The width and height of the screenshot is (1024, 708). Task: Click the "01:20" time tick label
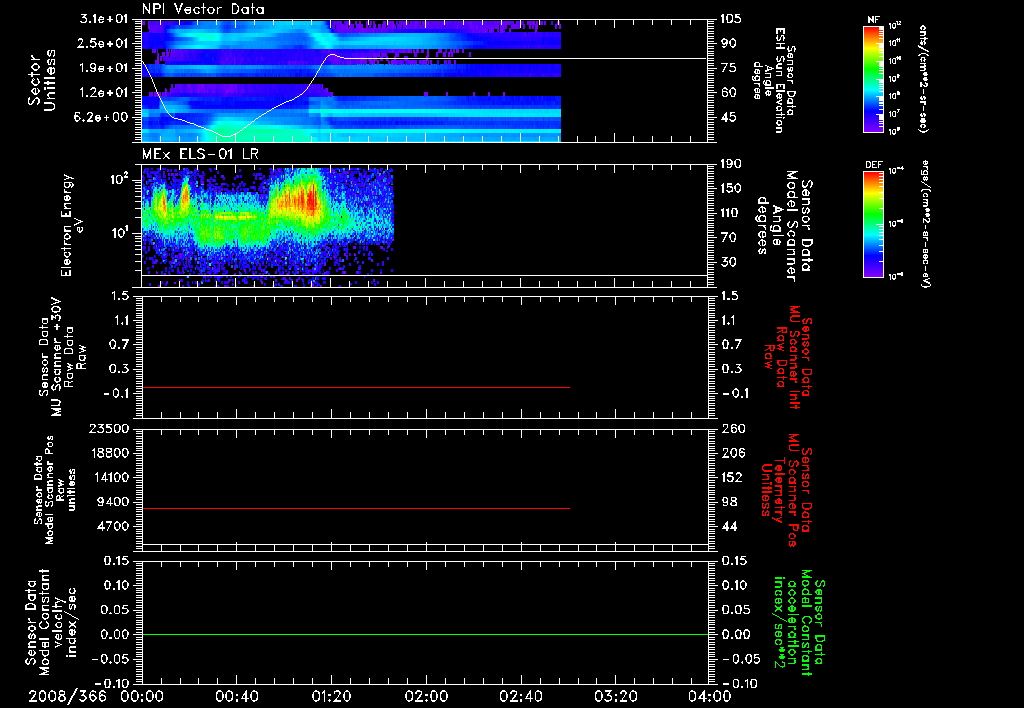[x=331, y=697]
